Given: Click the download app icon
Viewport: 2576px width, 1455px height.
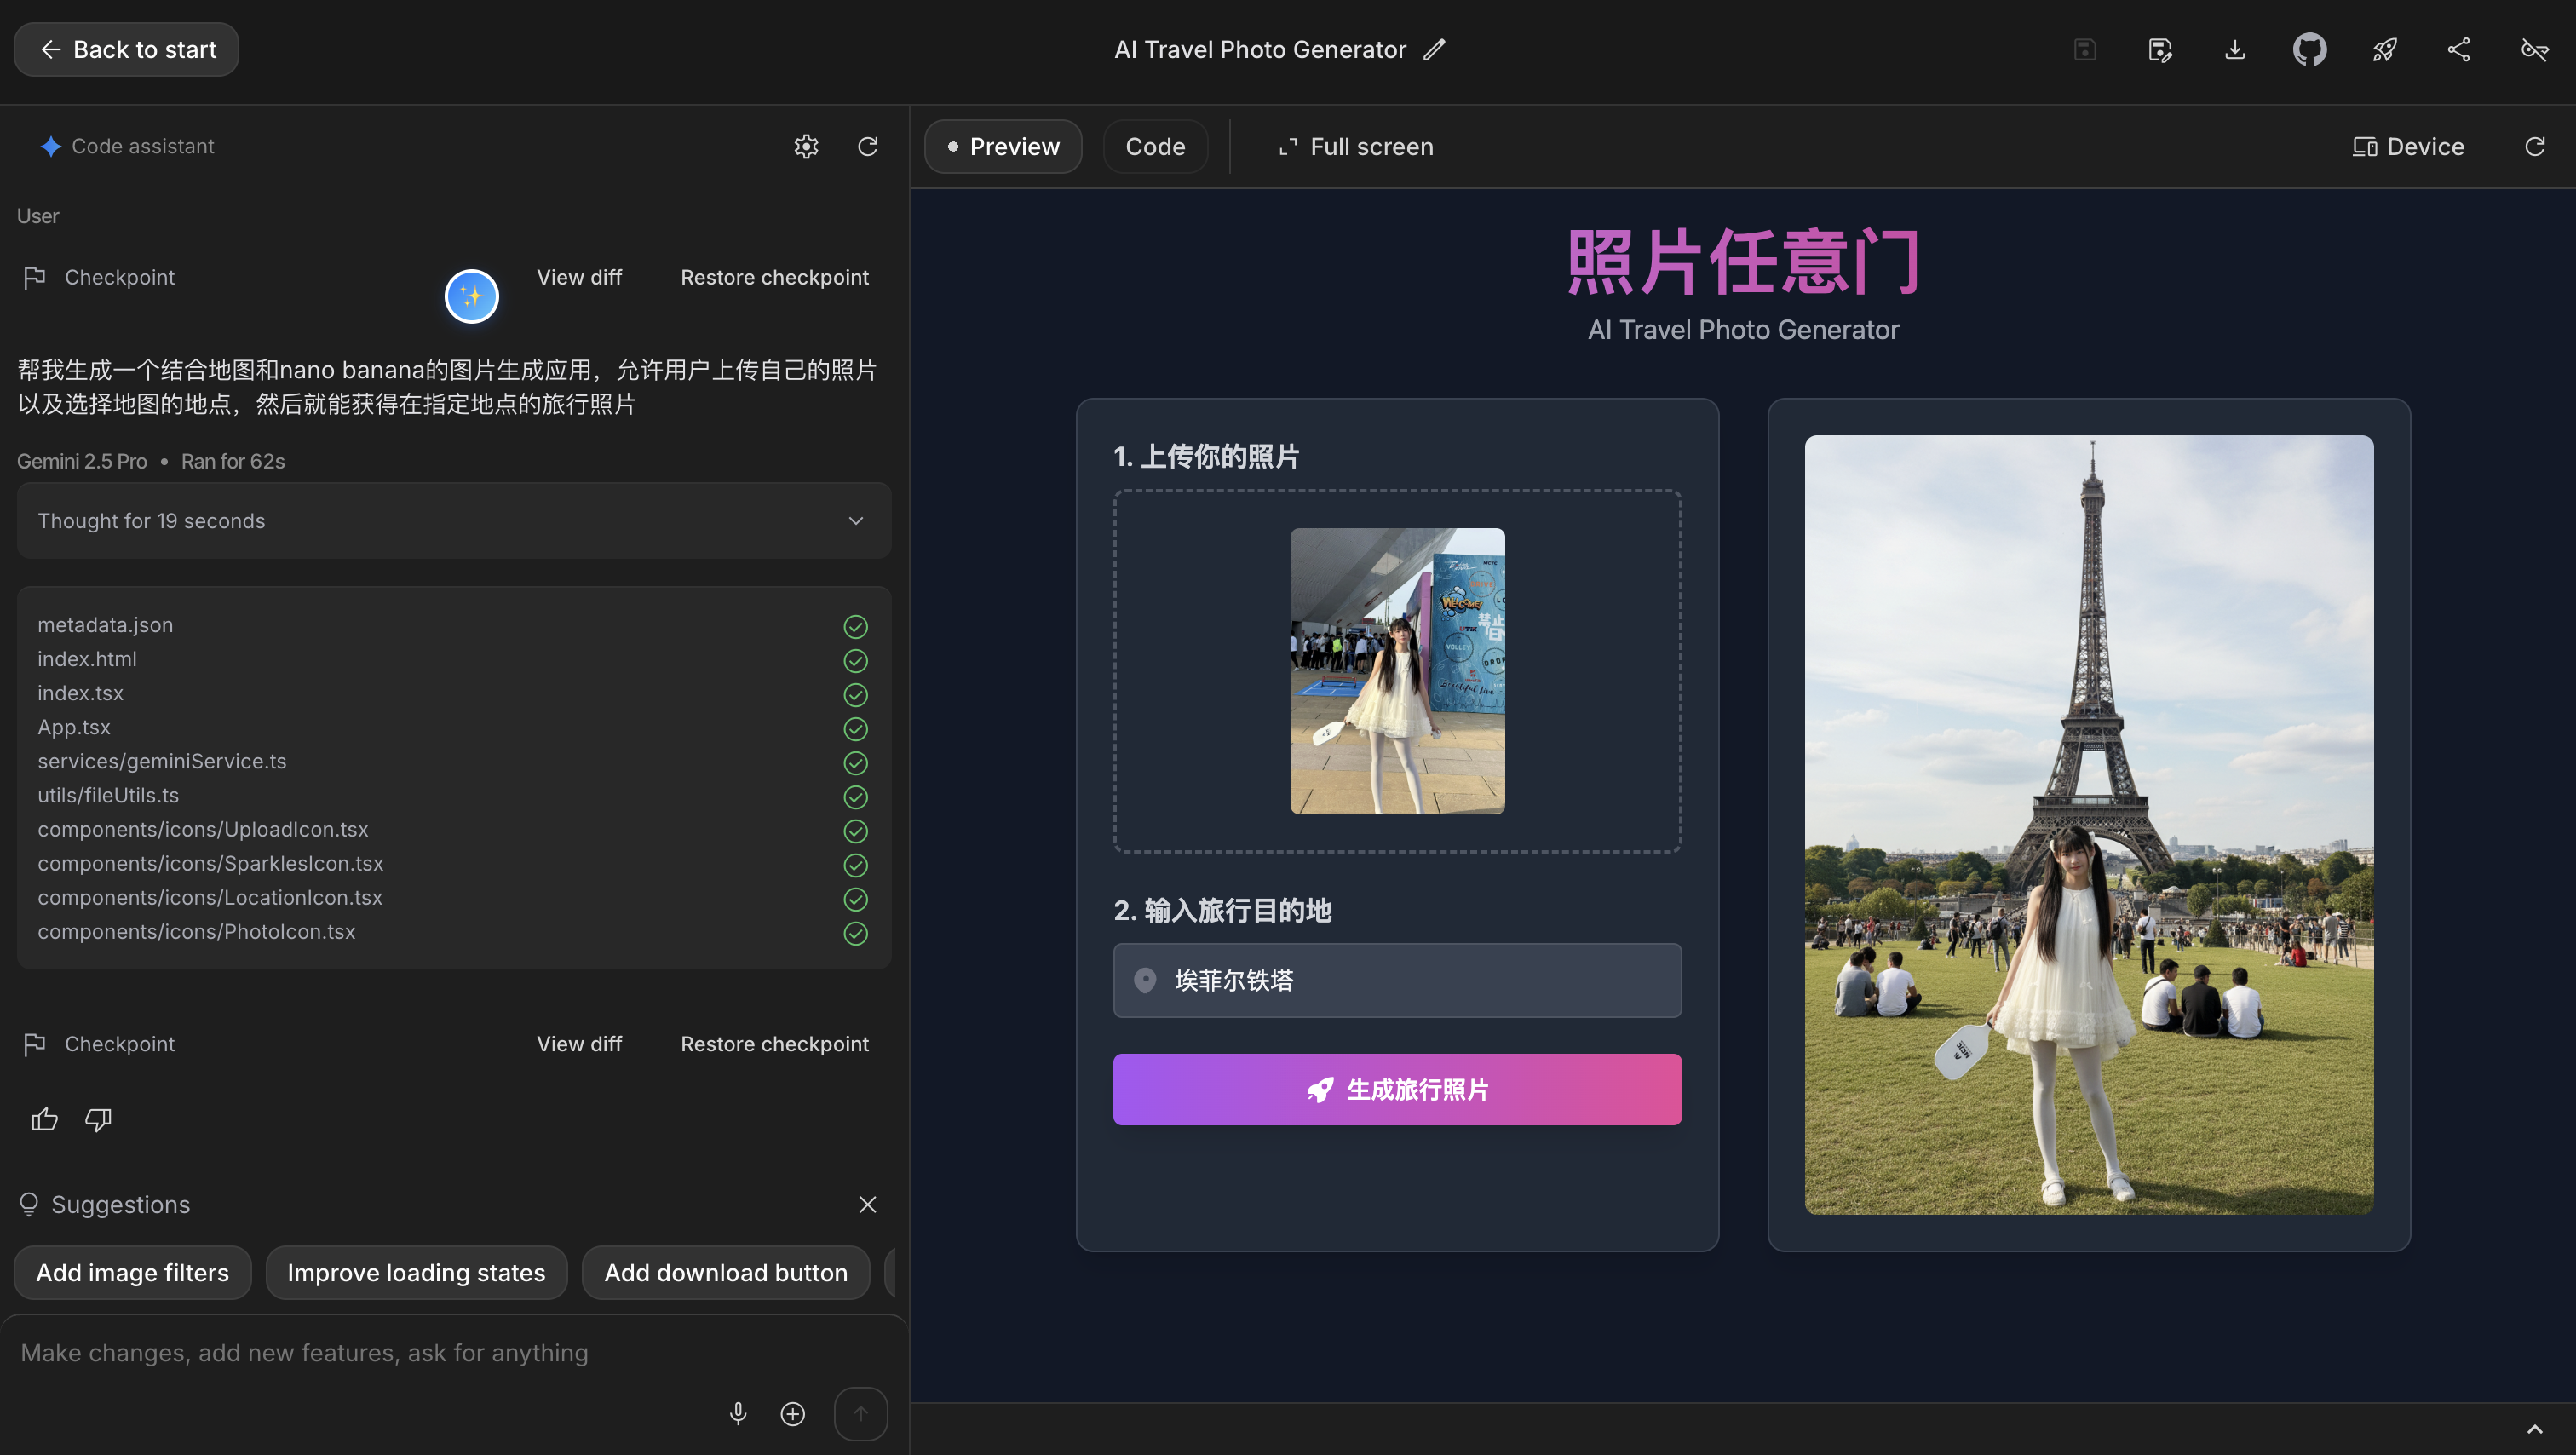Looking at the screenshot, I should [2234, 49].
